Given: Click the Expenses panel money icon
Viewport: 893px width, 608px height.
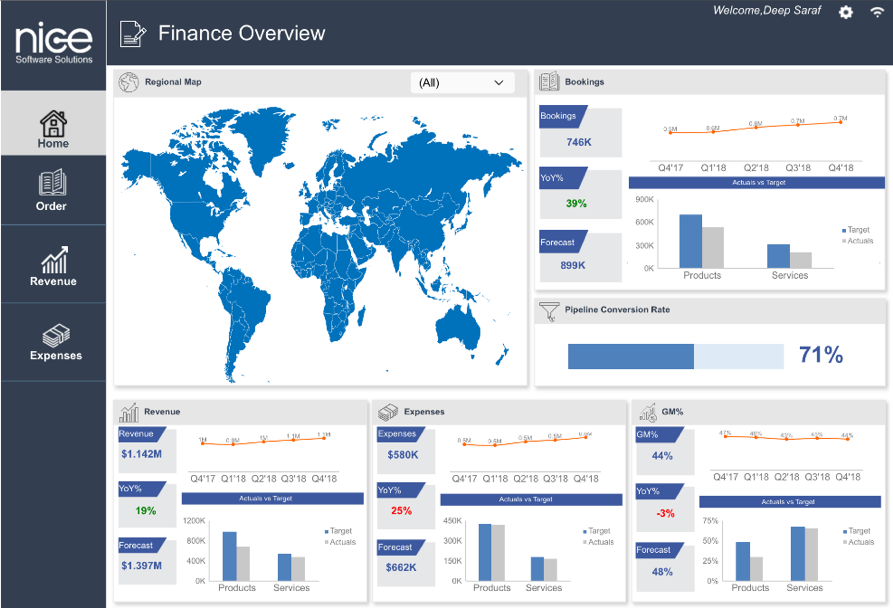Looking at the screenshot, I should click(387, 412).
